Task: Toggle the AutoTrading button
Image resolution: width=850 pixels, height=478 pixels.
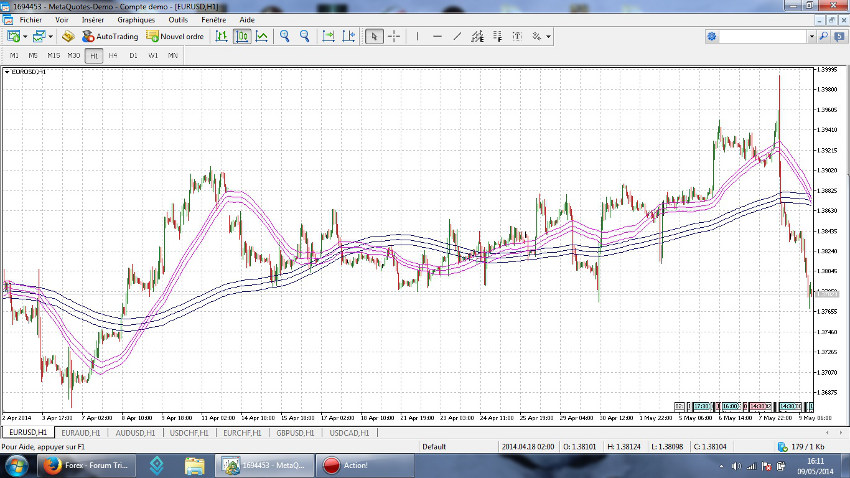Action: click(110, 36)
